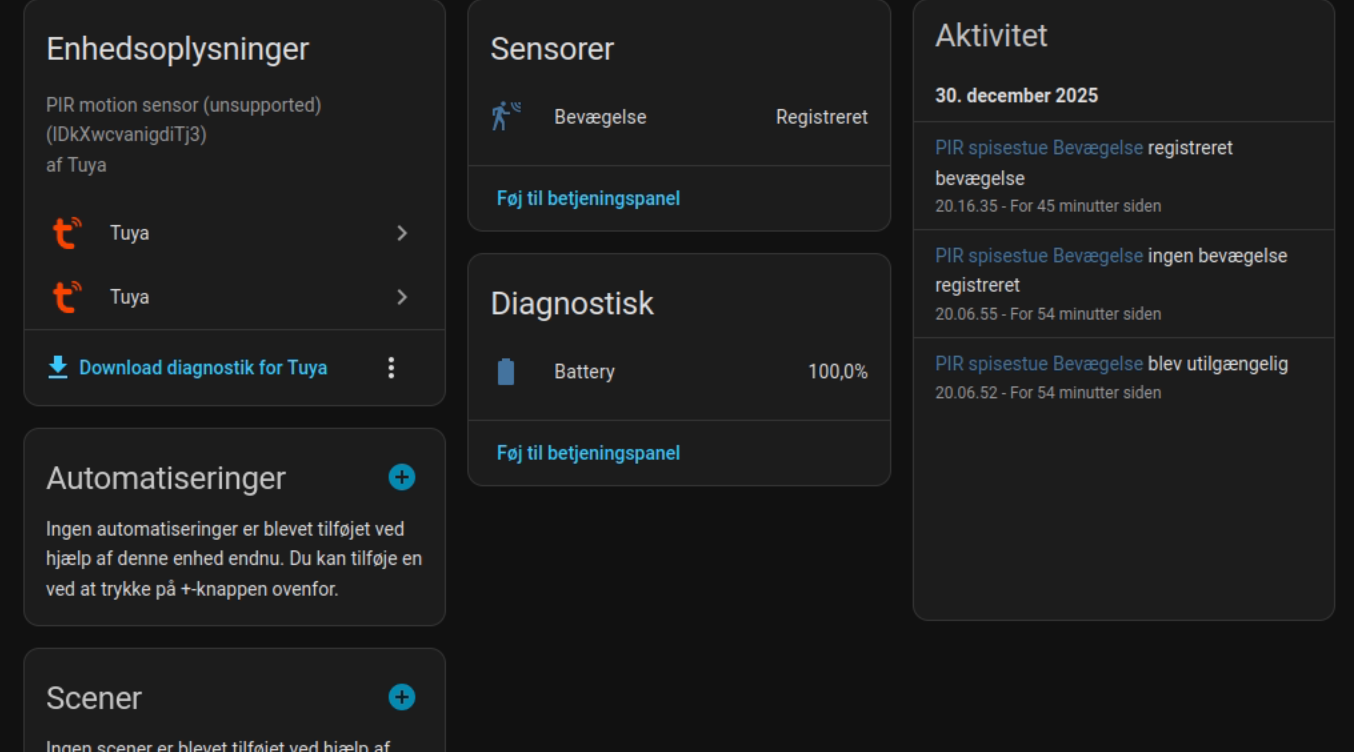Screen dimensions: 1354x752
Task: Click the Battery 100,0% value
Action: pyautogui.click(x=837, y=372)
